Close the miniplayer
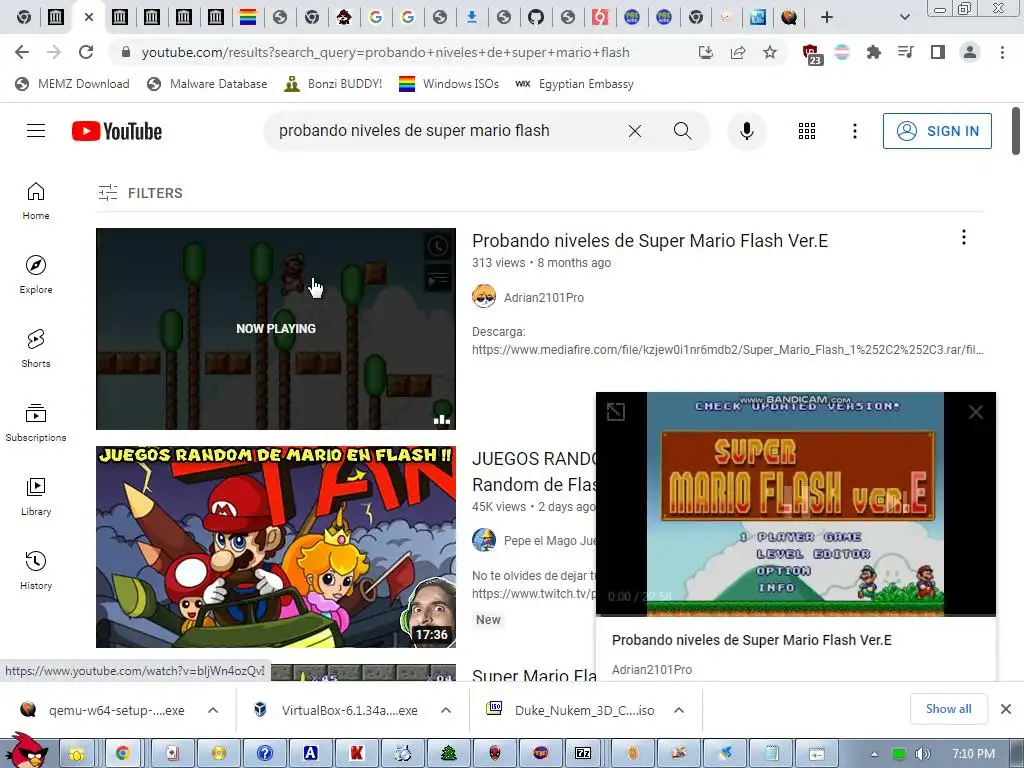Viewport: 1024px width, 768px height. click(x=976, y=411)
